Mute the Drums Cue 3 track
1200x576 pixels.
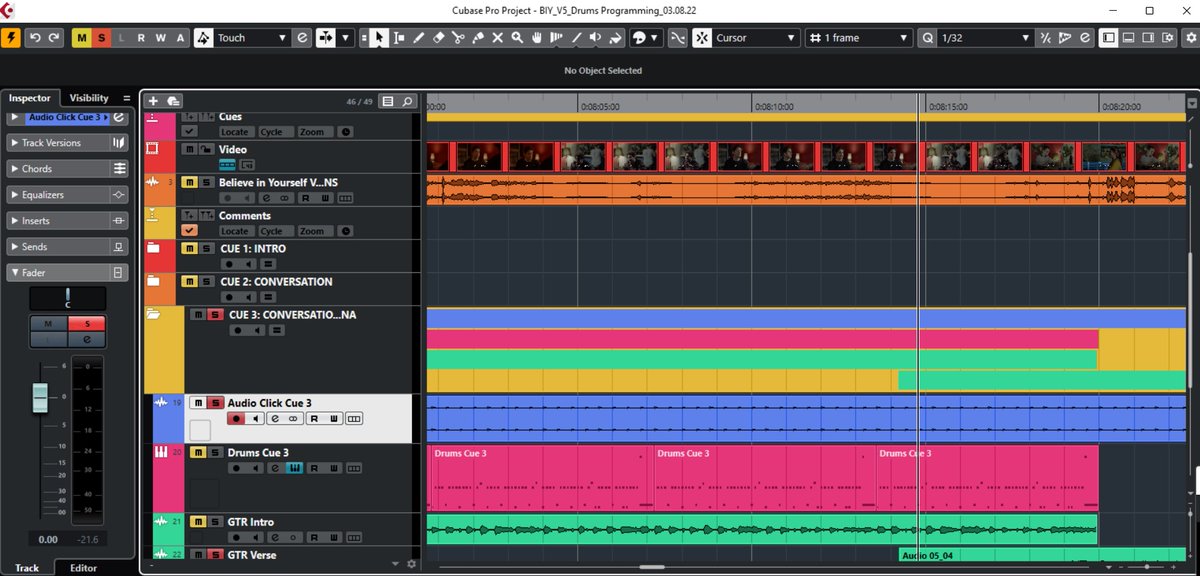pyautogui.click(x=198, y=452)
